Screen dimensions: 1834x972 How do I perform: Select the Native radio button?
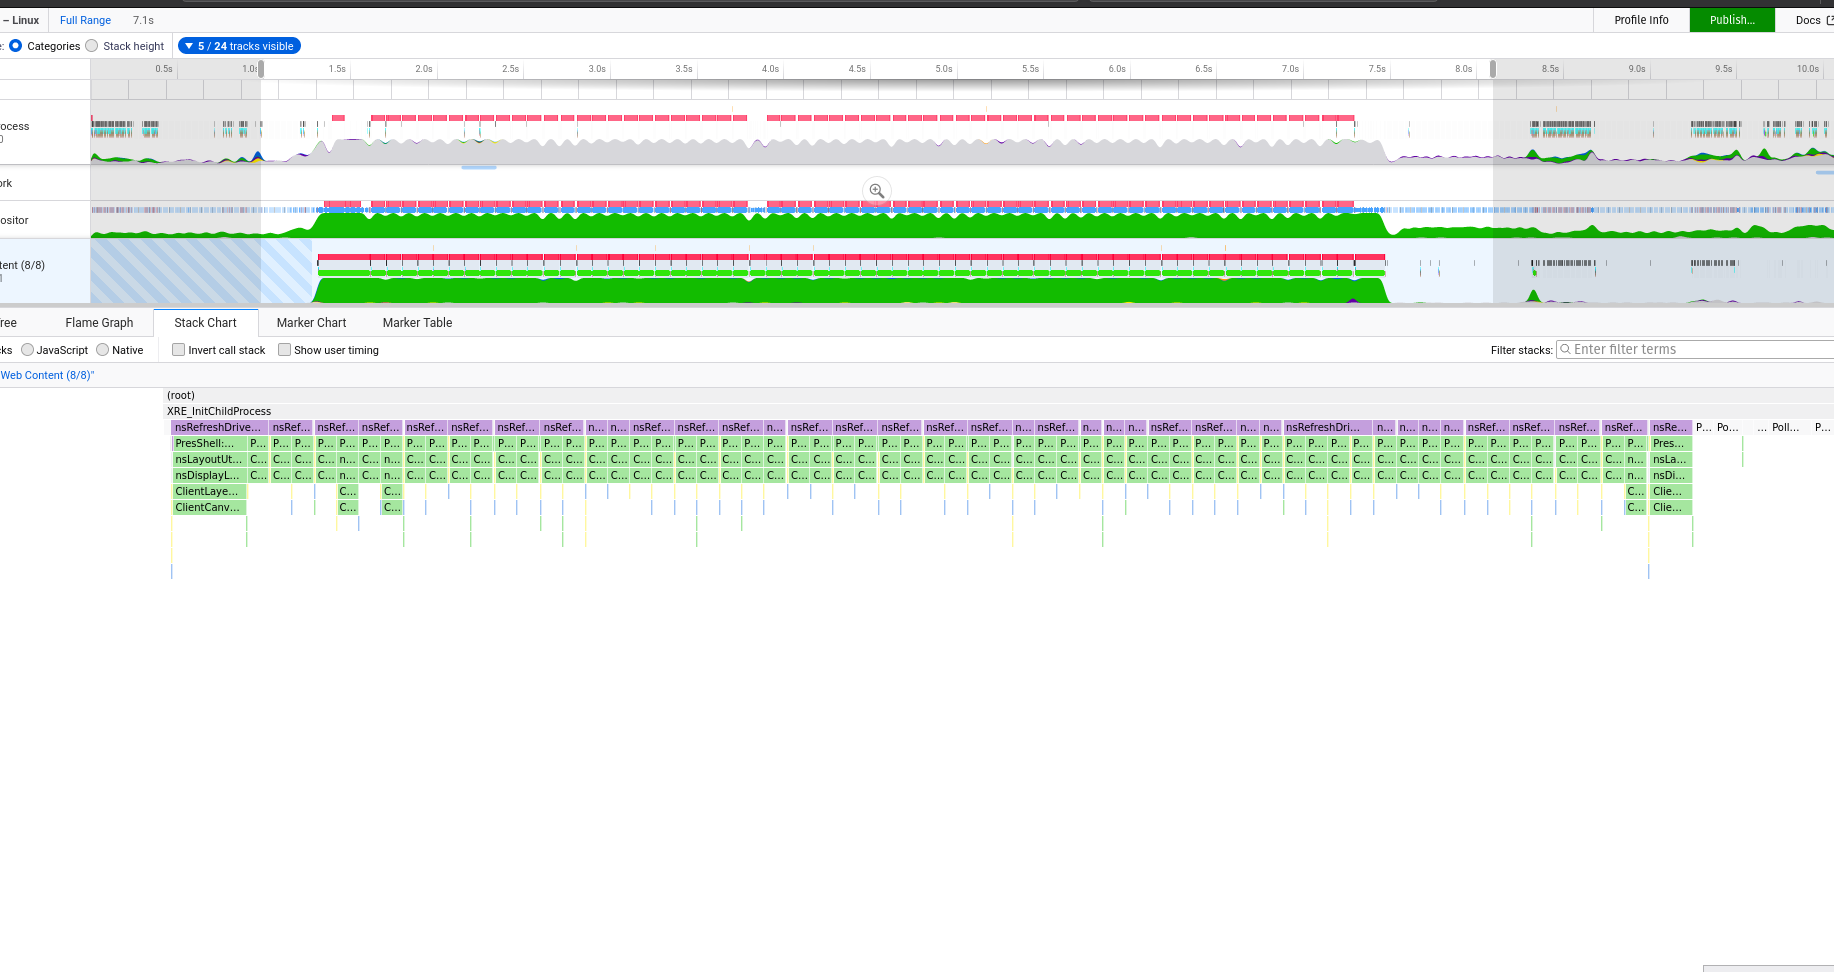103,349
